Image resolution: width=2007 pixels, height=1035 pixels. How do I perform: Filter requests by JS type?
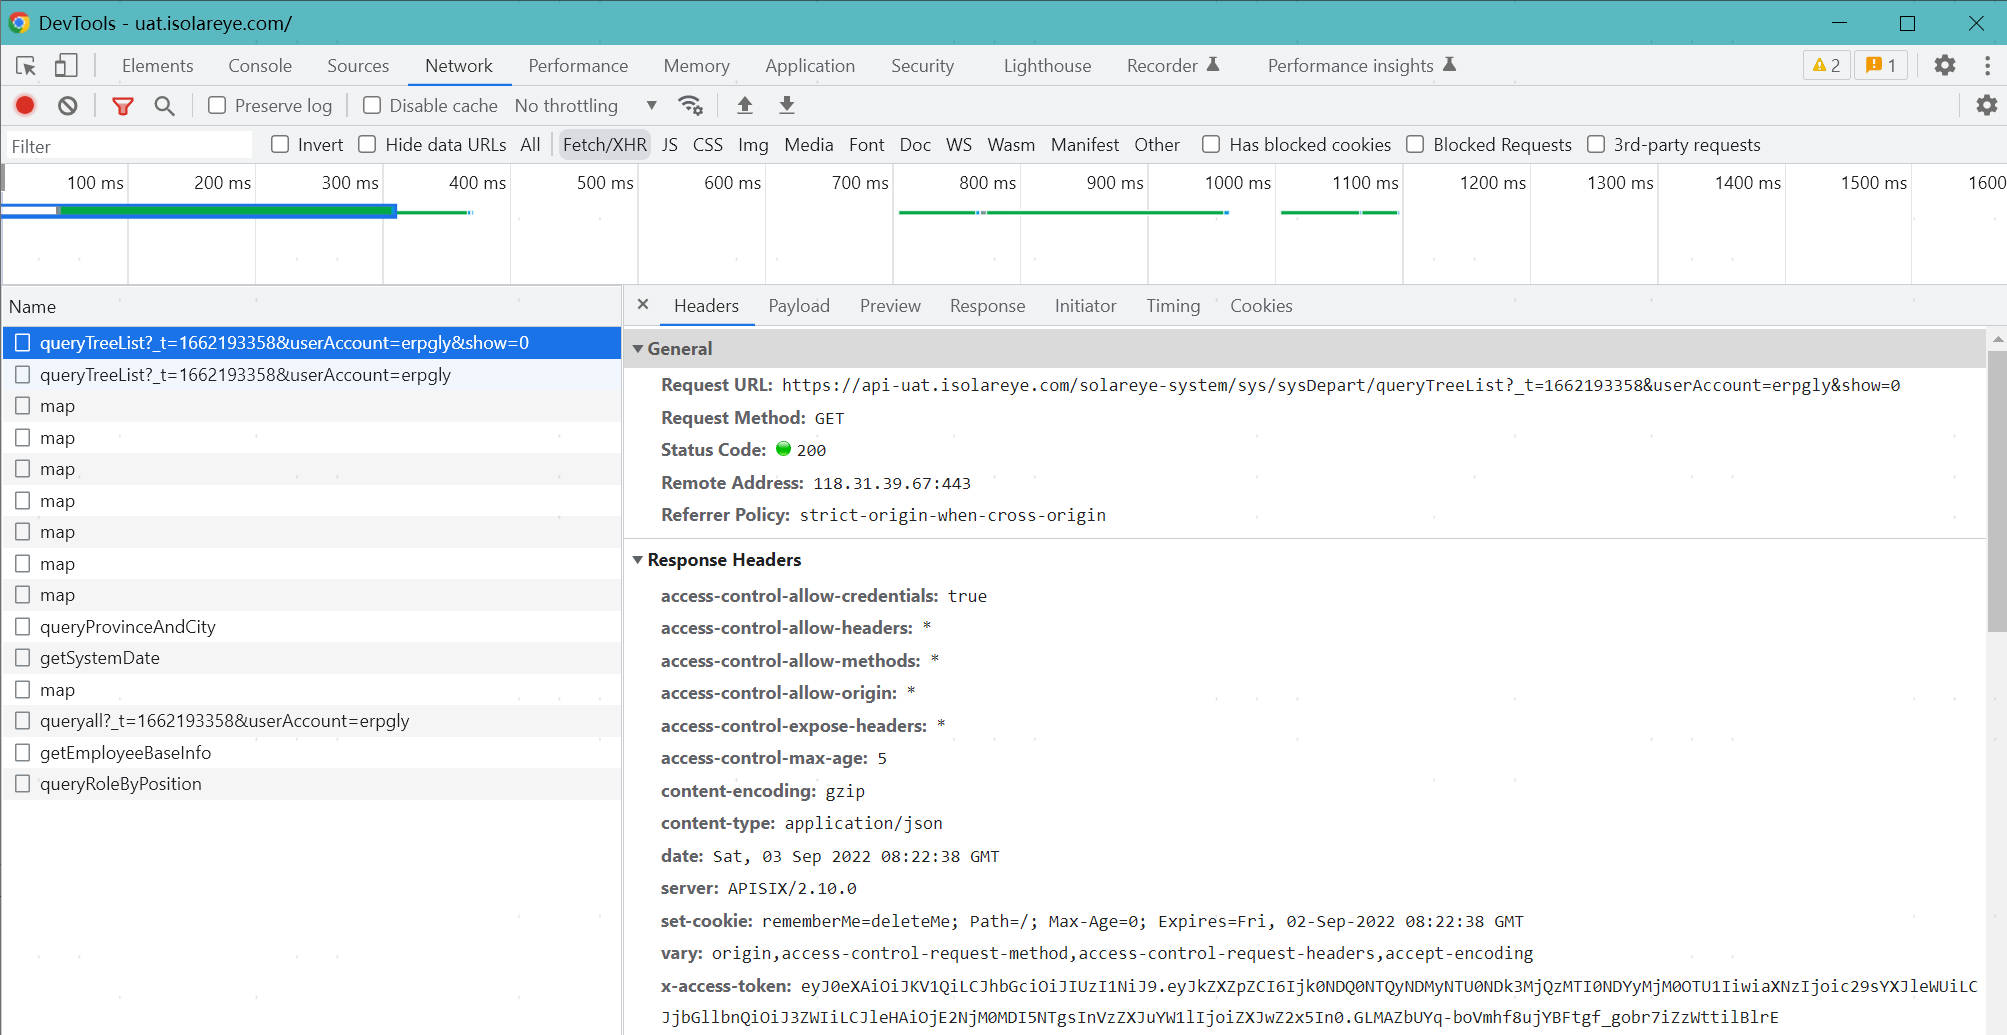pos(669,144)
